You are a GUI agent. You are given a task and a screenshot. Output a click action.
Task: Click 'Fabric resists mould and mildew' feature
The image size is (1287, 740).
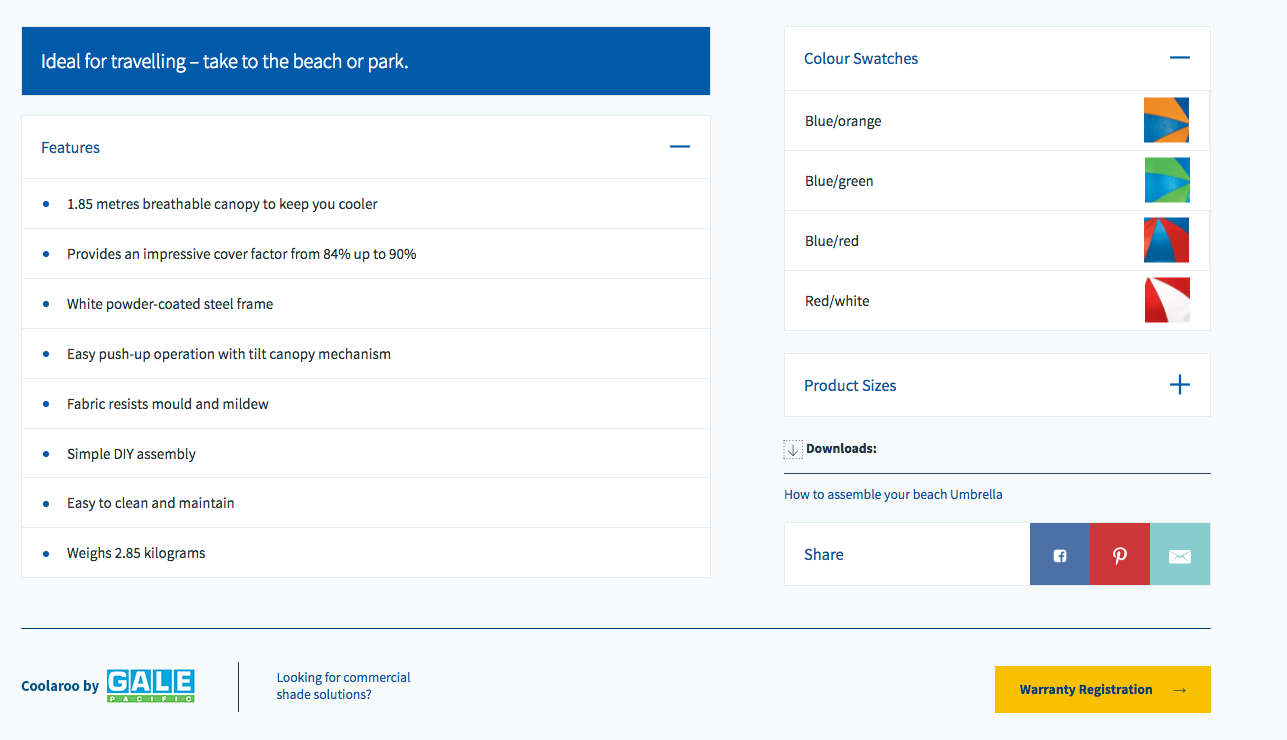168,404
